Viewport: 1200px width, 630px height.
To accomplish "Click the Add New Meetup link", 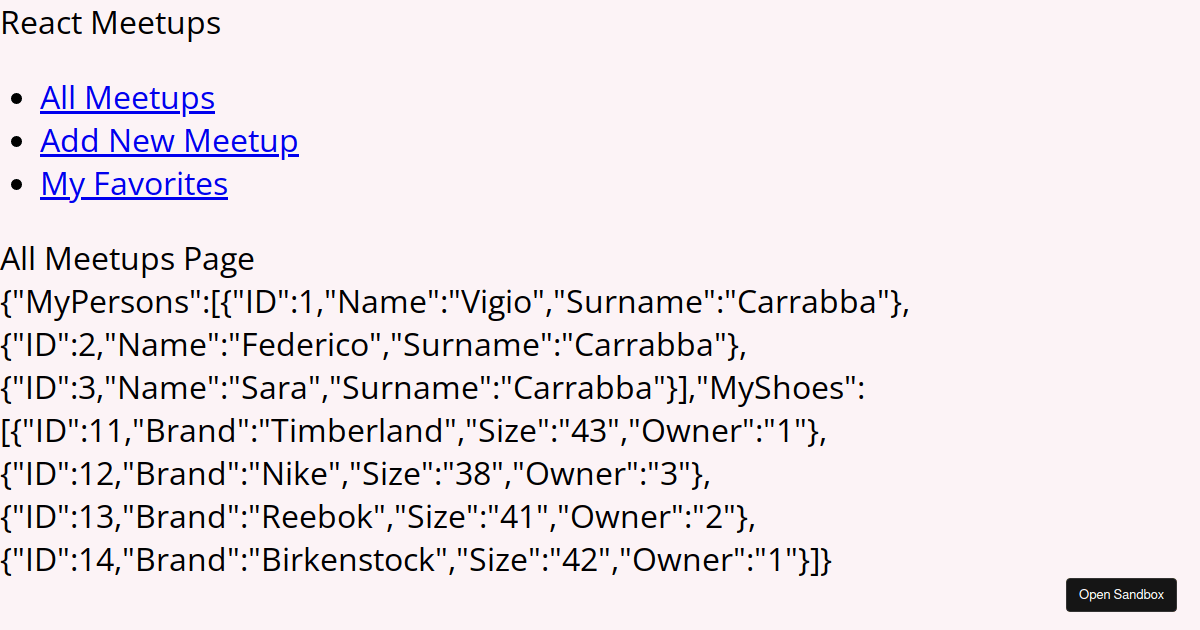I will [169, 140].
